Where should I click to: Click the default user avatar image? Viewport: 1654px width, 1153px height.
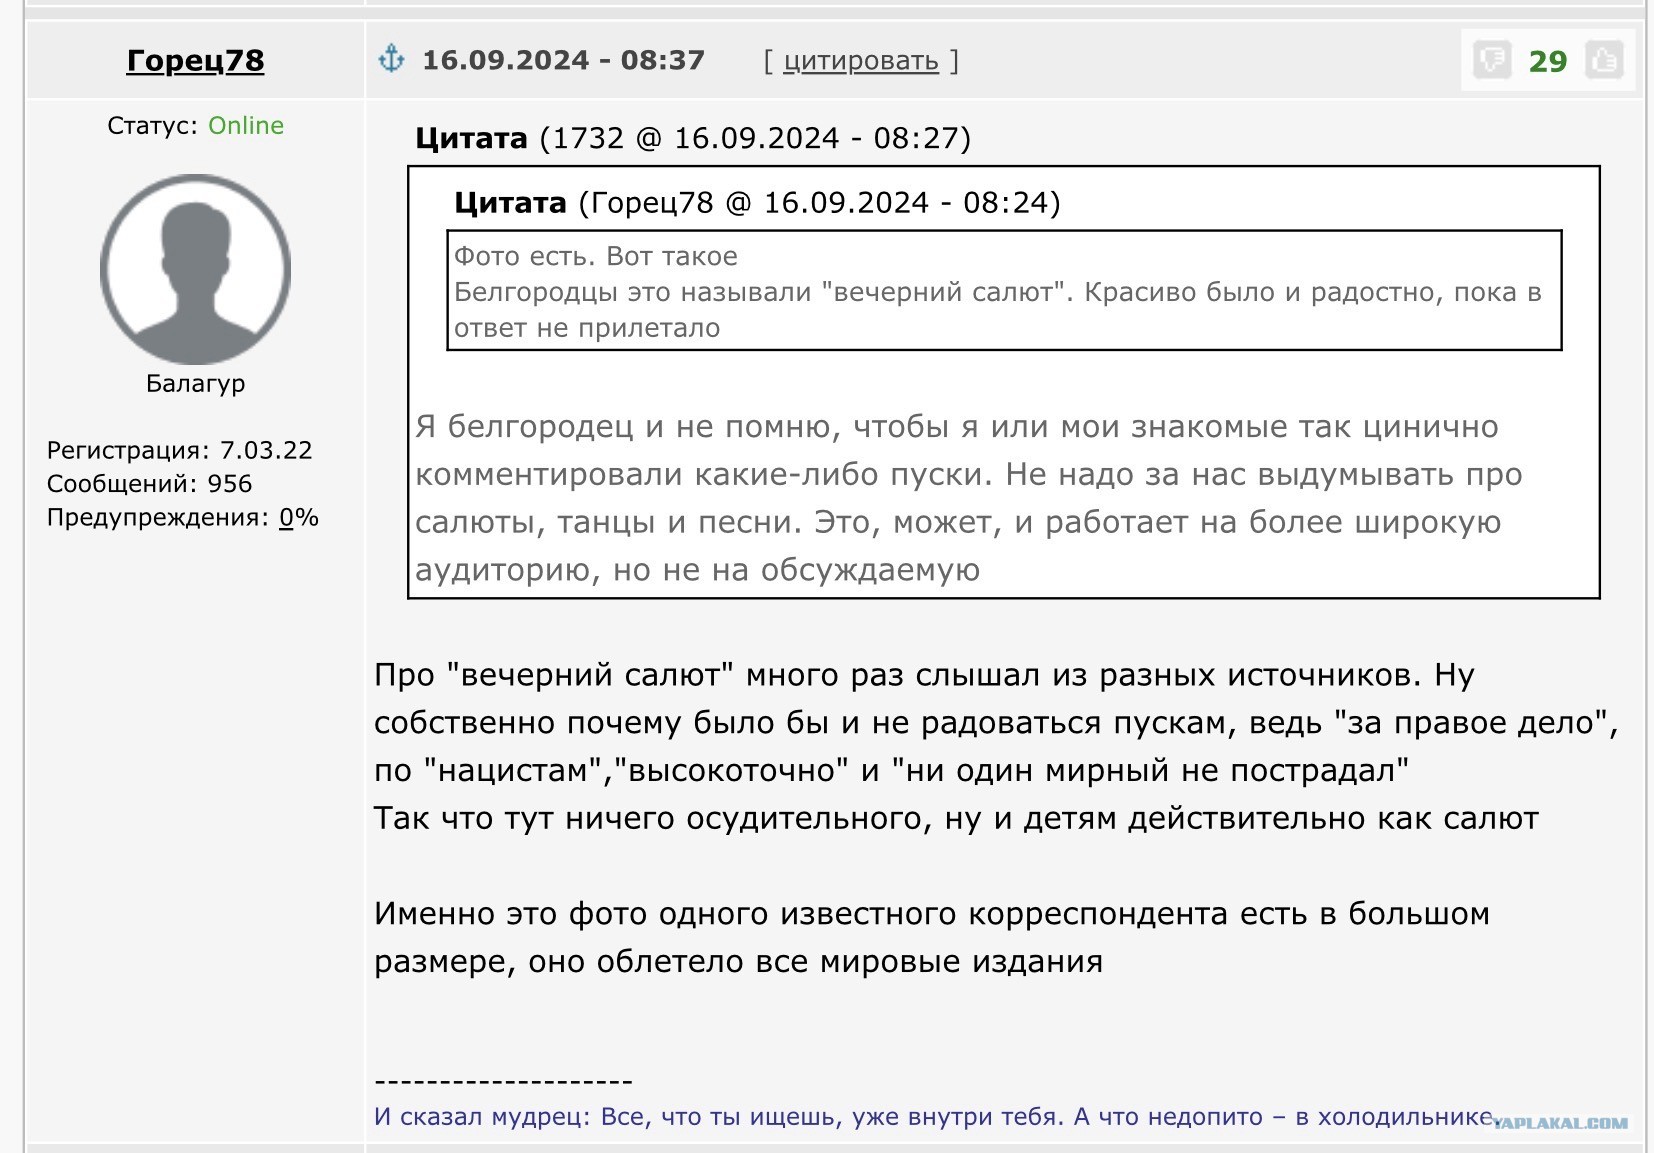point(195,269)
